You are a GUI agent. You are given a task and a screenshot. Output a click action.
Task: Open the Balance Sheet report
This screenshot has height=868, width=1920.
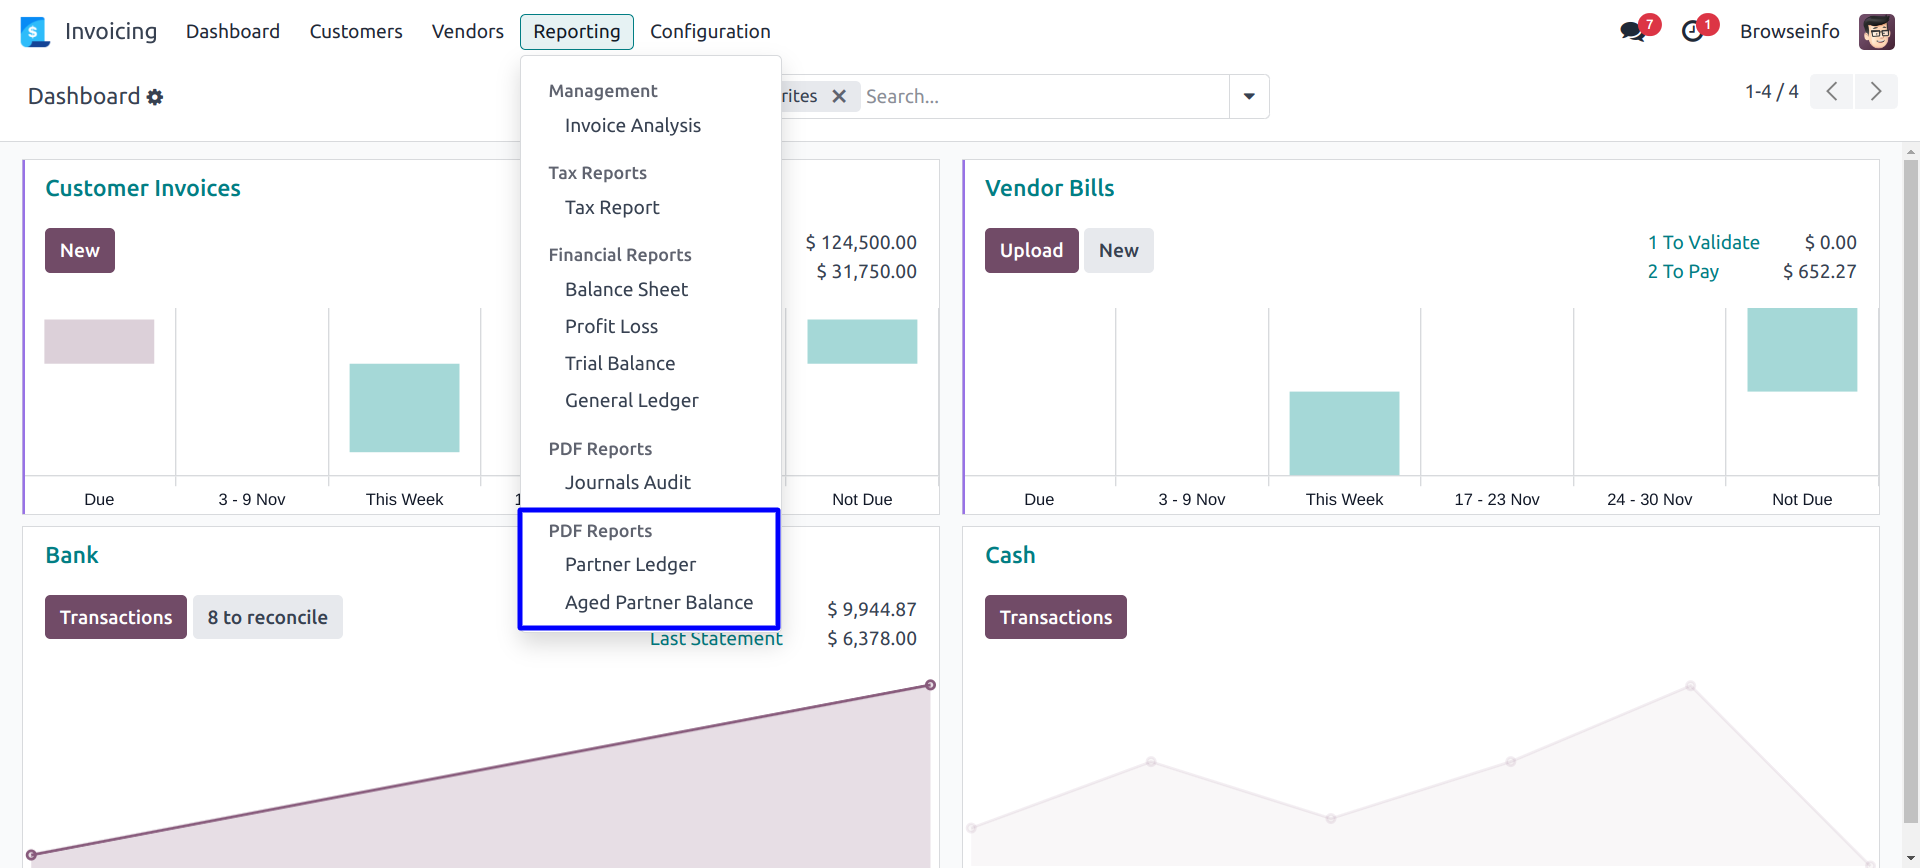tap(626, 290)
